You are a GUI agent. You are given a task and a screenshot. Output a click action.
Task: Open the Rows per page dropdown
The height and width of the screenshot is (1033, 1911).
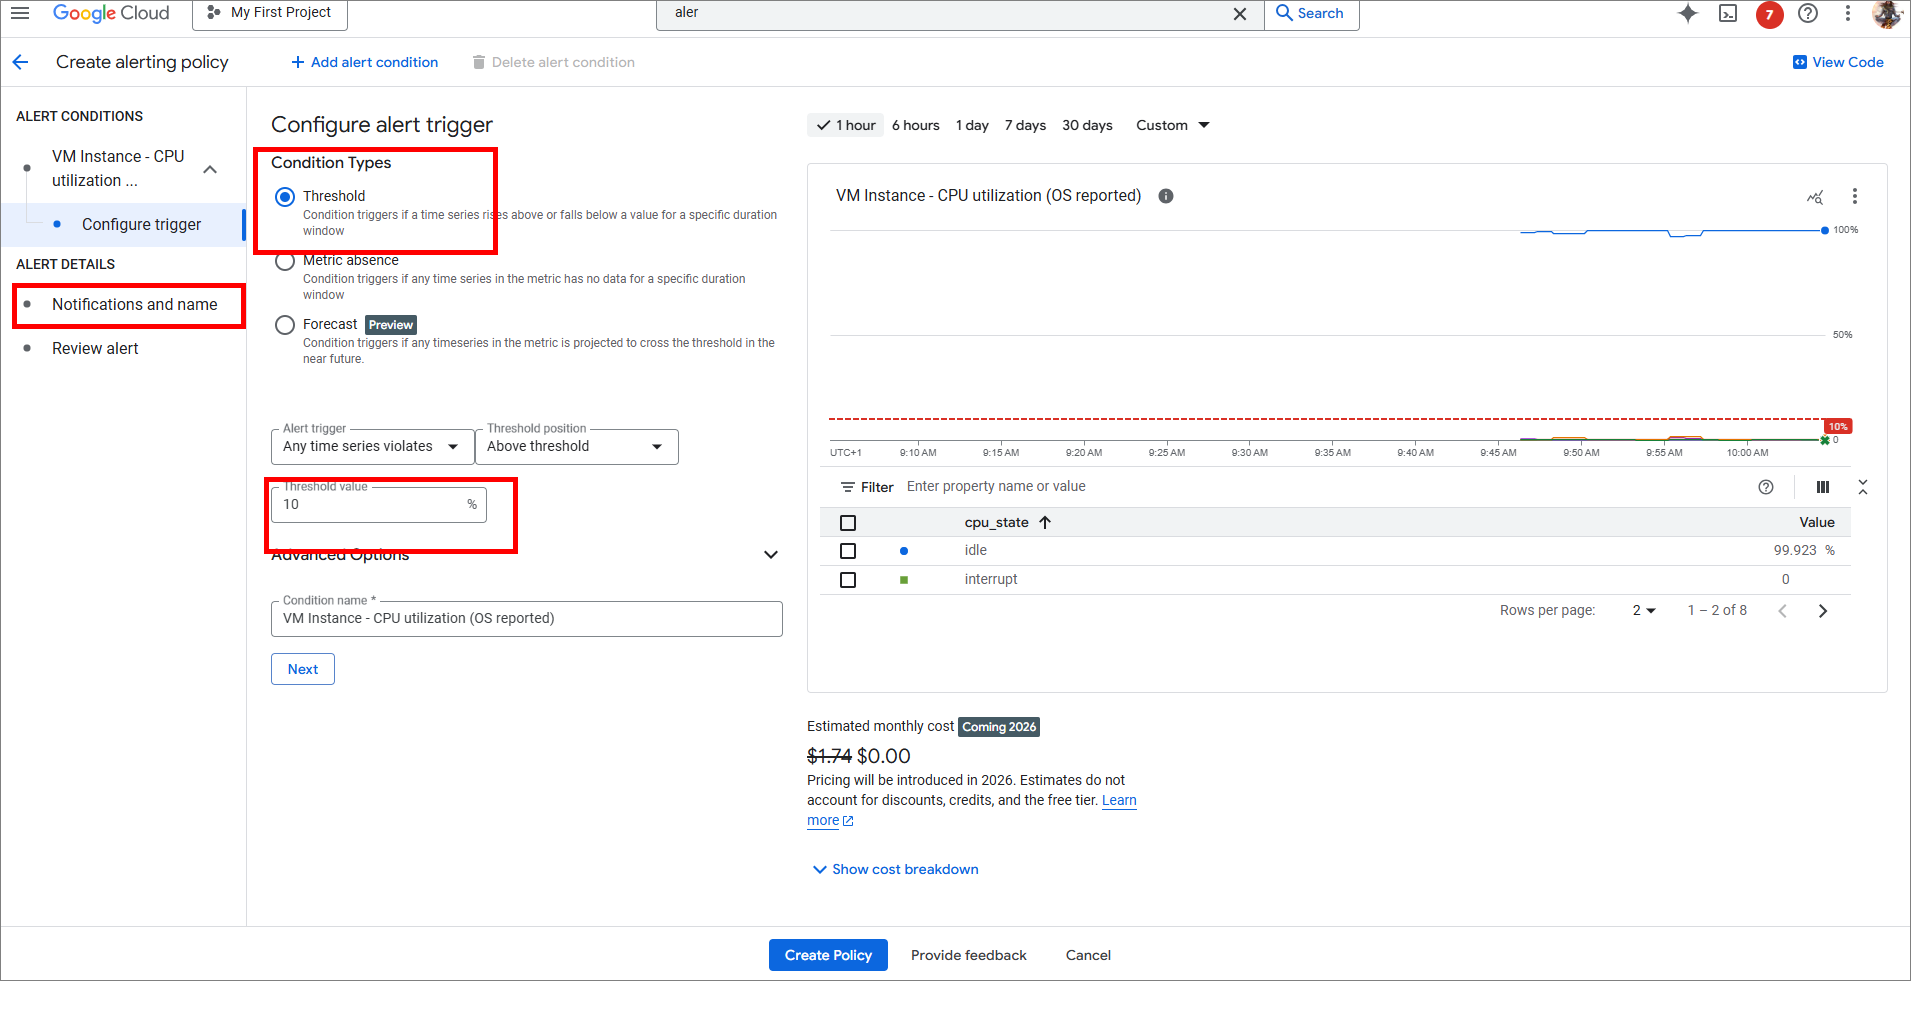coord(1641,610)
